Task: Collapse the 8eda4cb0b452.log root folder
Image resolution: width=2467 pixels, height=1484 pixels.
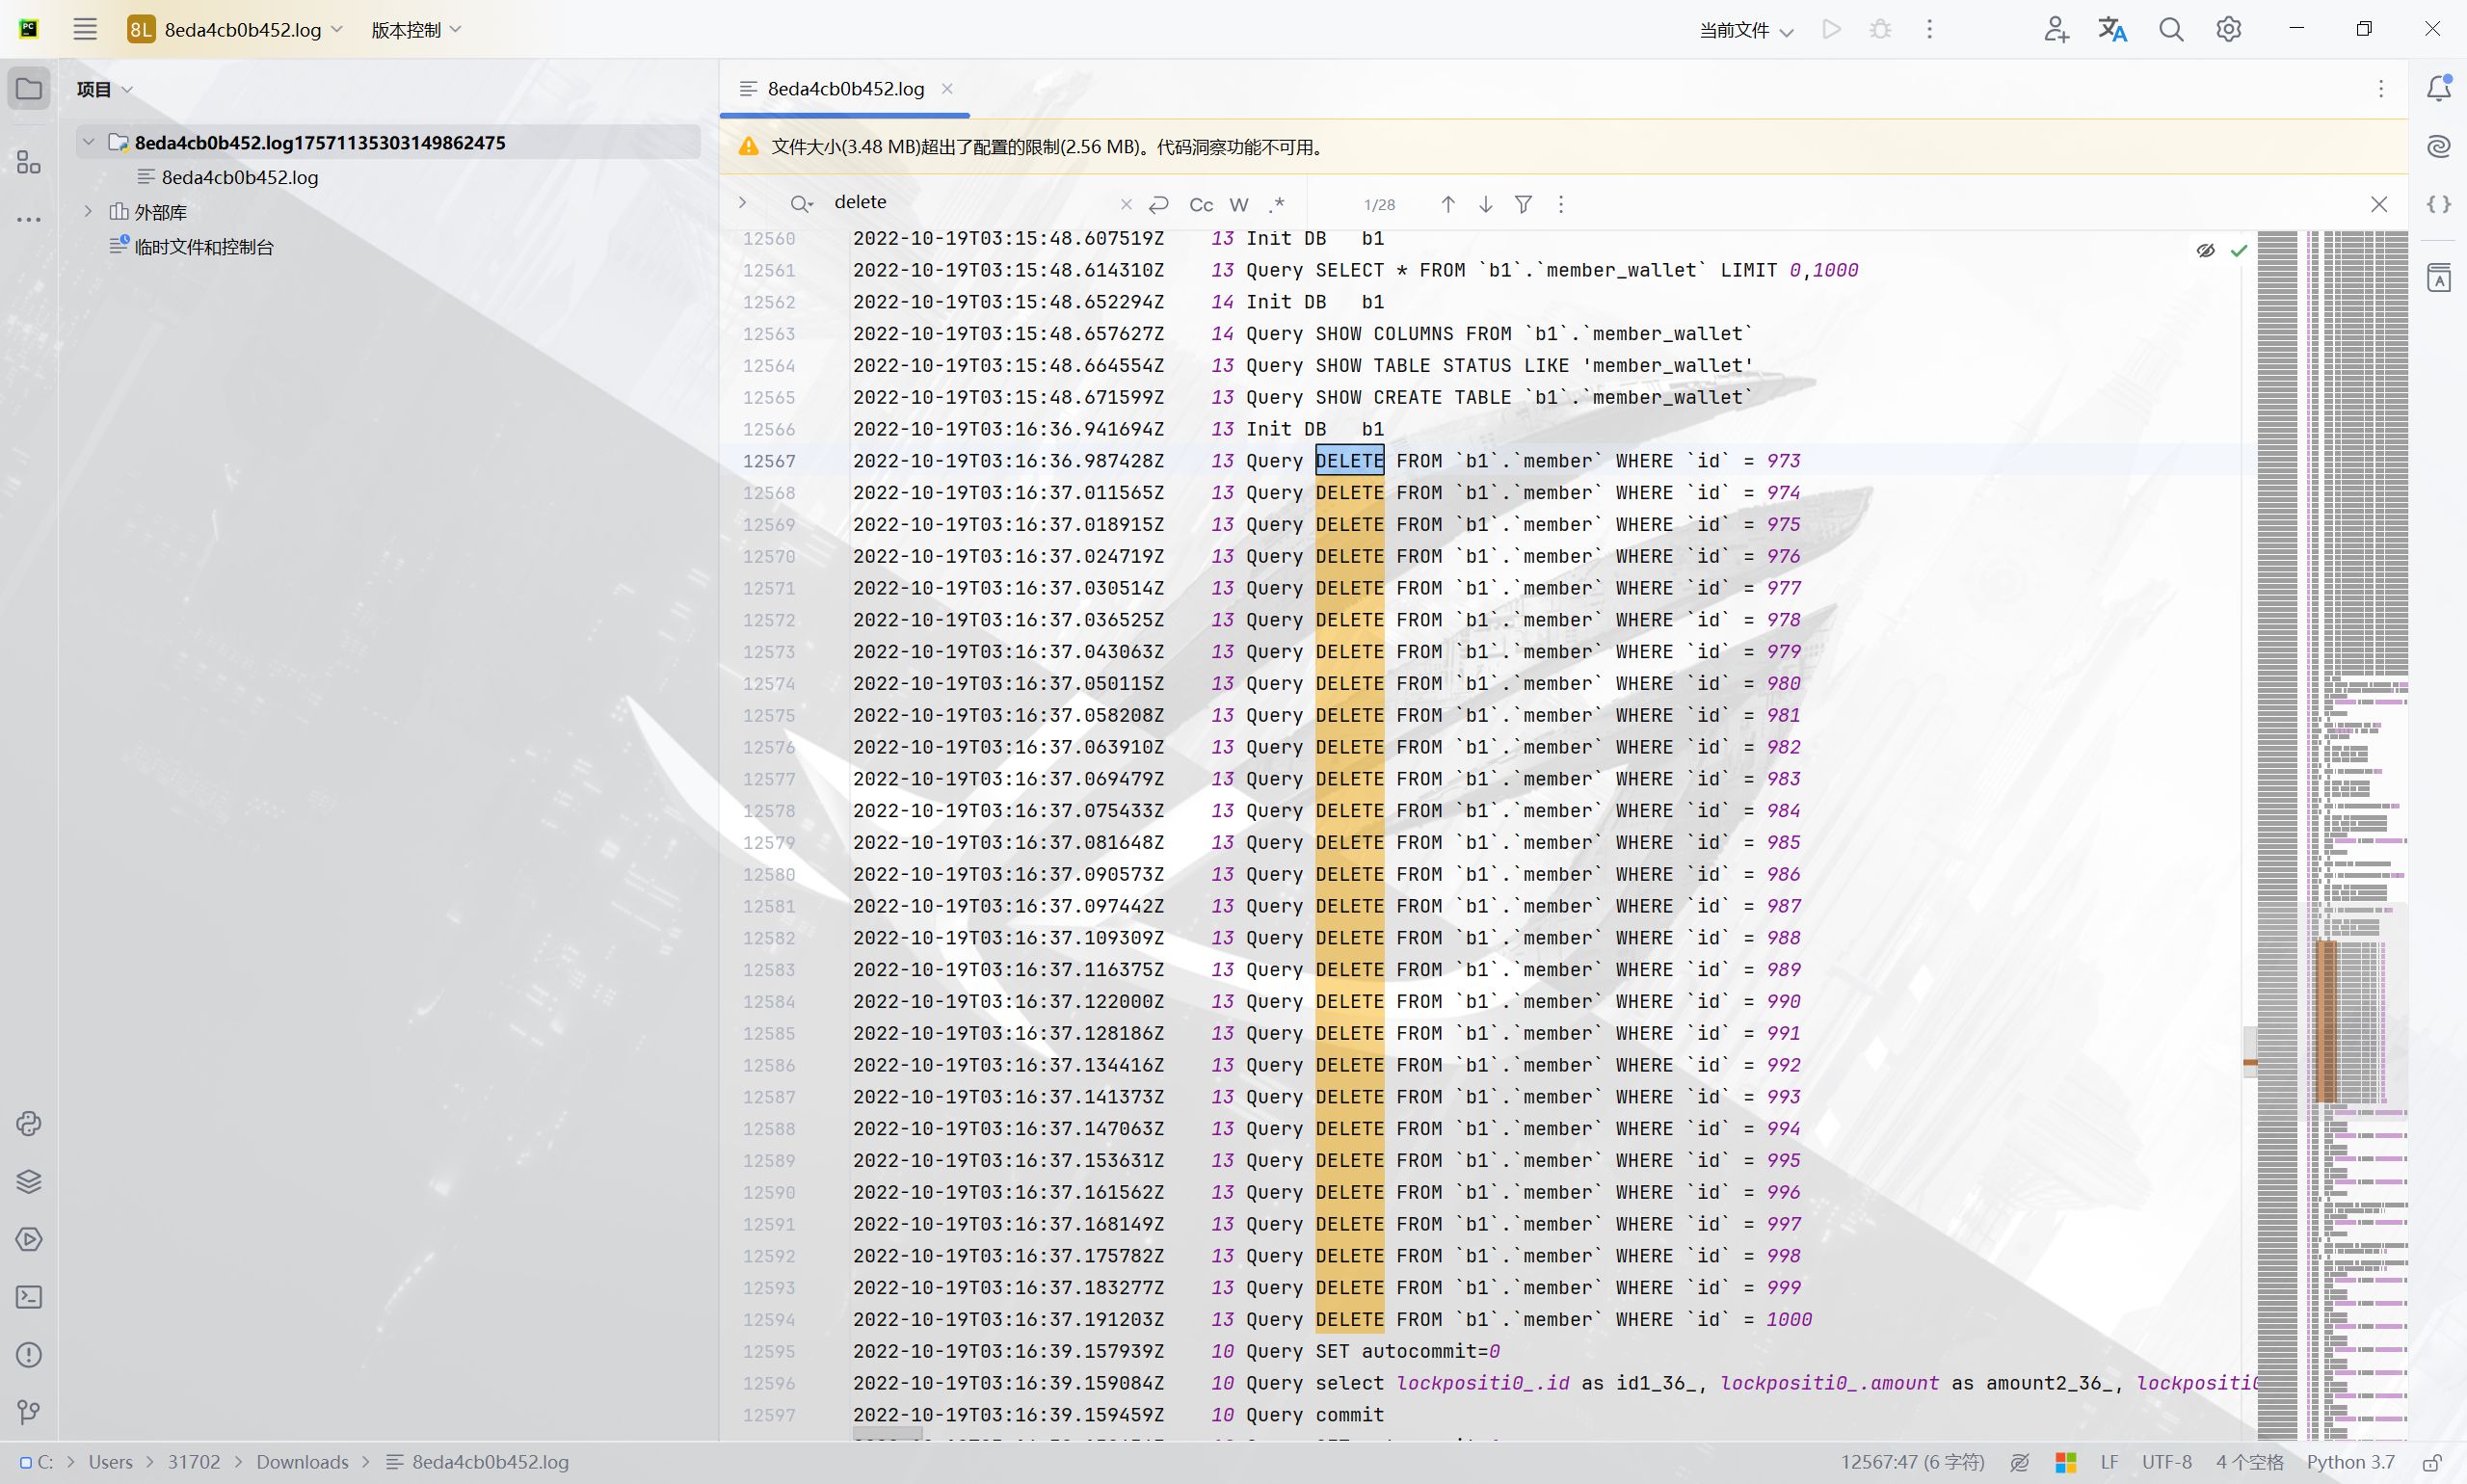Action: [89, 142]
